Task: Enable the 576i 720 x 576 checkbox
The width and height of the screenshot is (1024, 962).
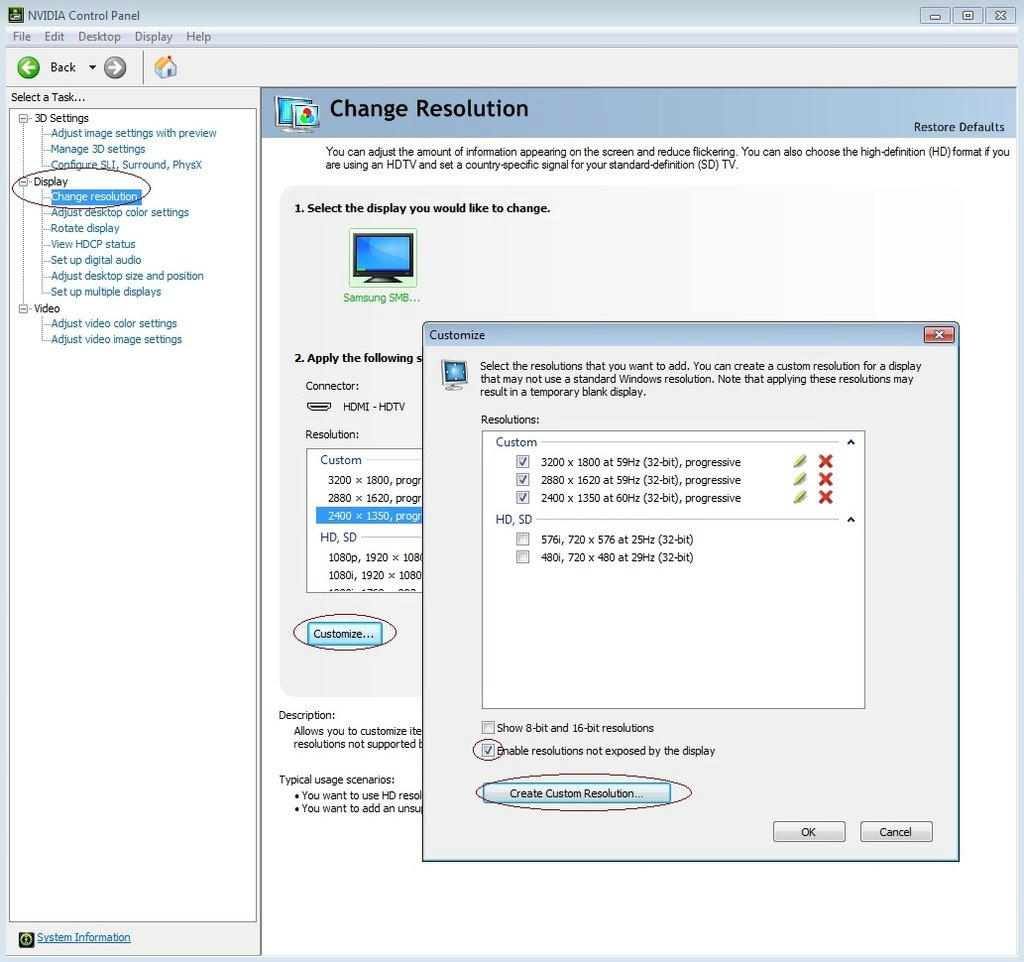Action: [x=522, y=539]
